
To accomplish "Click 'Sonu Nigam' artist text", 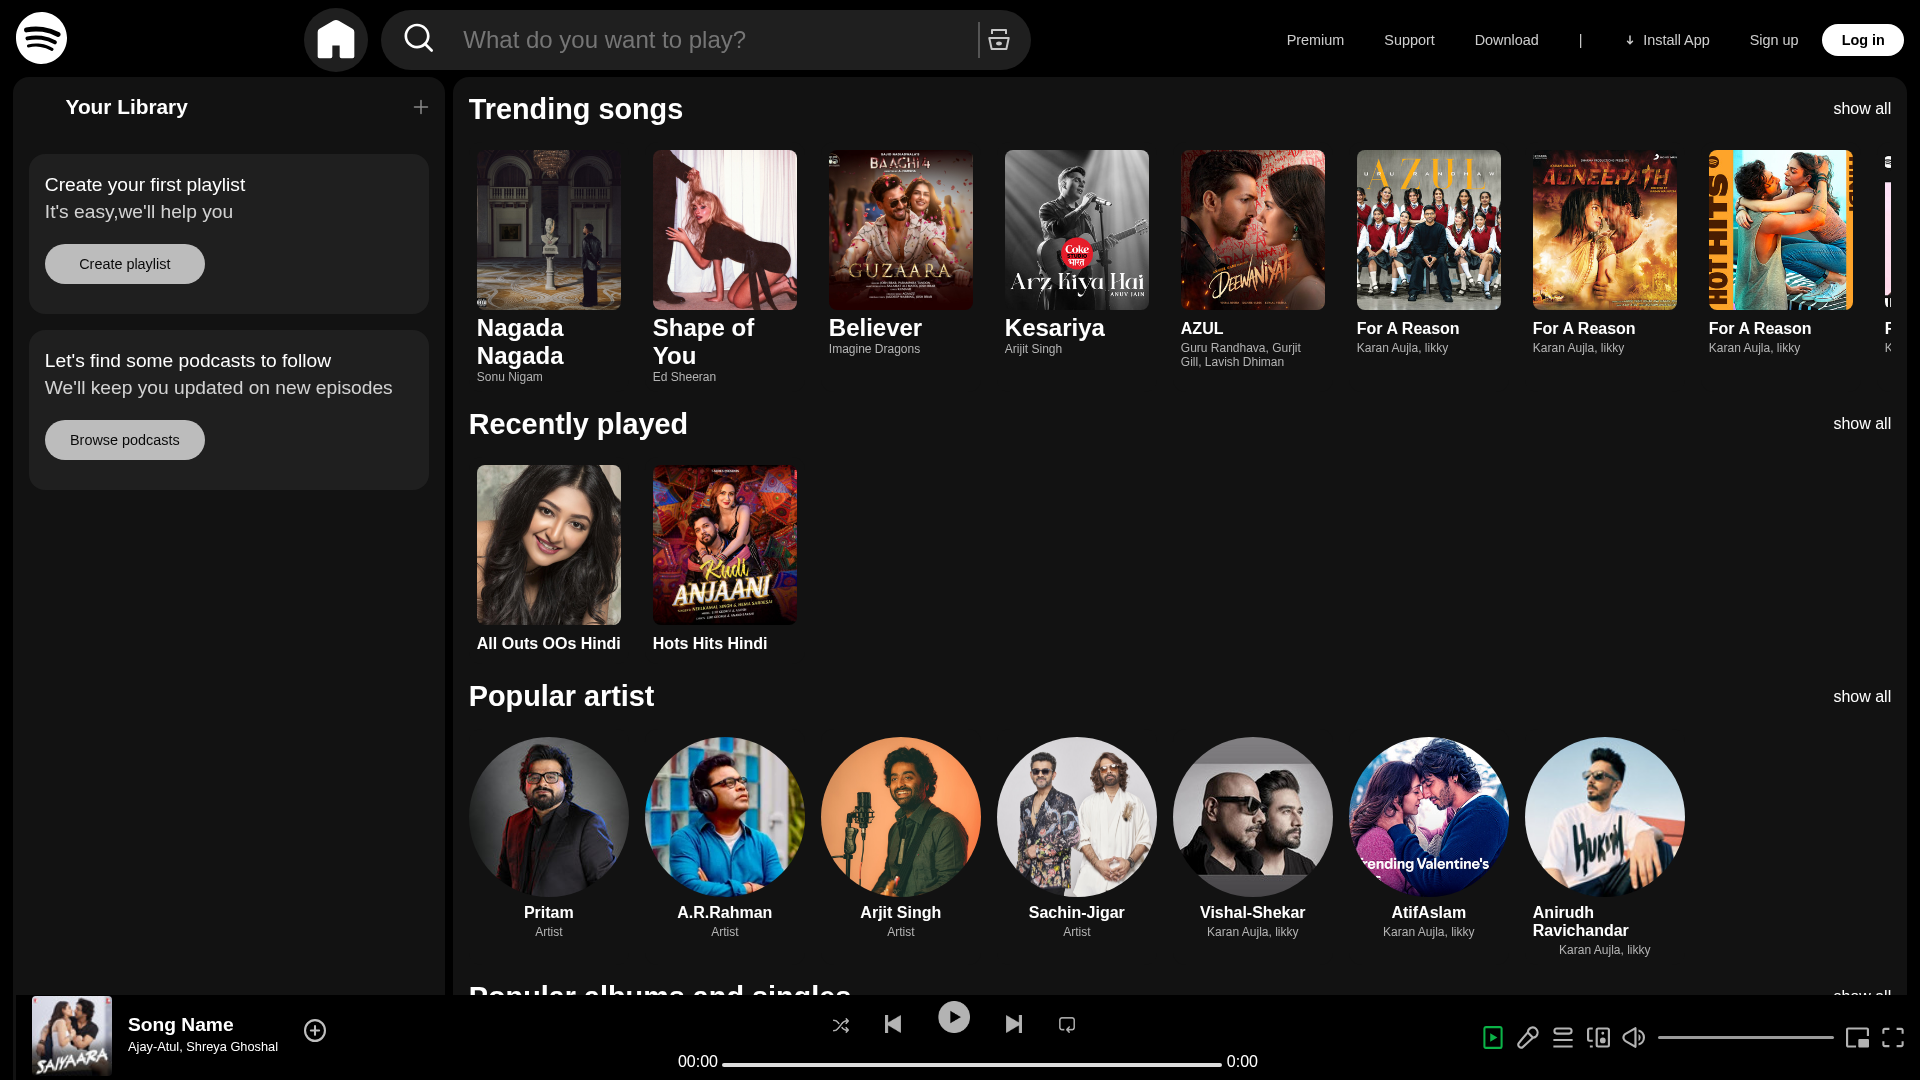I will pos(510,377).
